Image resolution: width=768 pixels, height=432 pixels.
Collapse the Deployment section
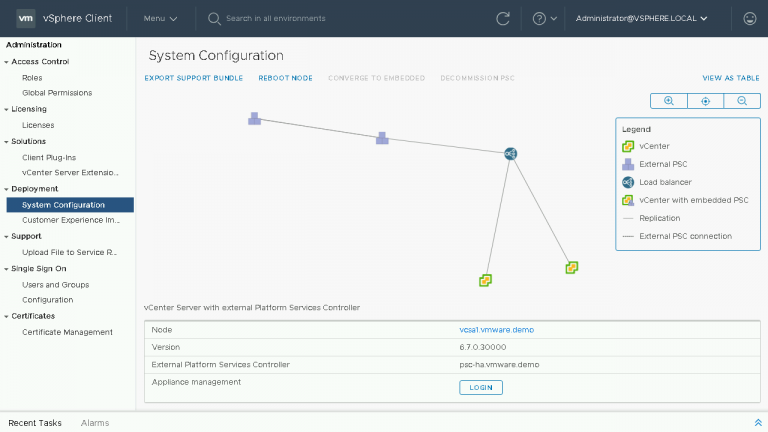[x=6, y=190]
